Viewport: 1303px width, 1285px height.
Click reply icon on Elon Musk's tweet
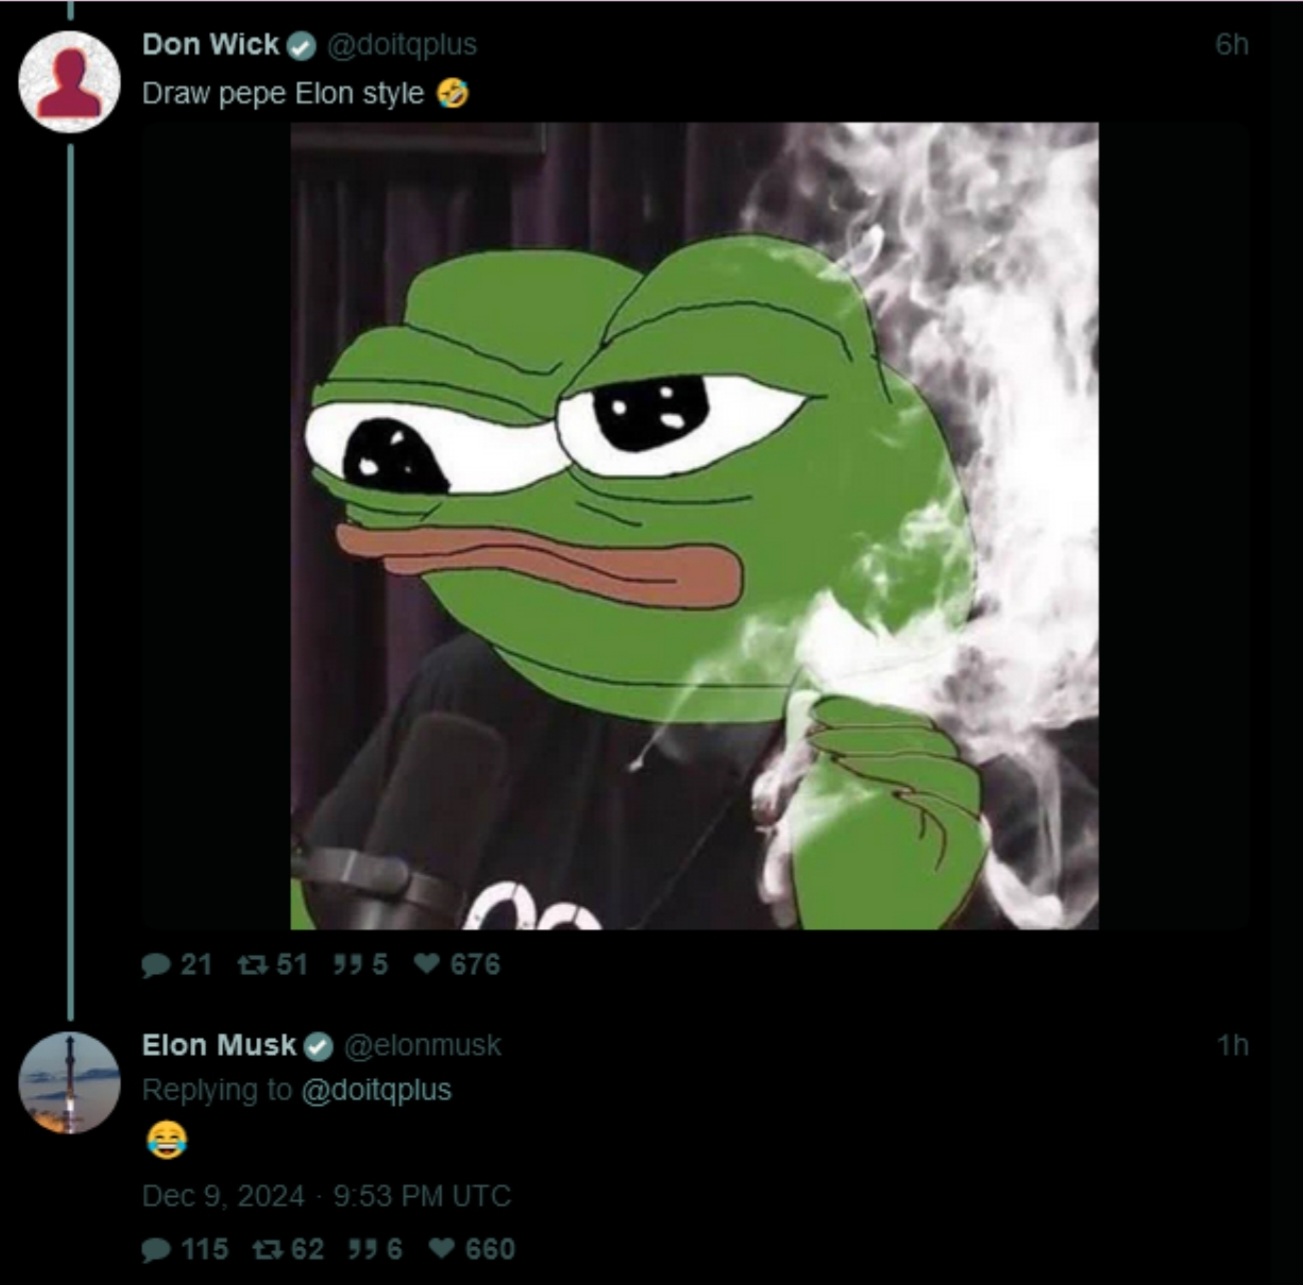pyautogui.click(x=156, y=1250)
